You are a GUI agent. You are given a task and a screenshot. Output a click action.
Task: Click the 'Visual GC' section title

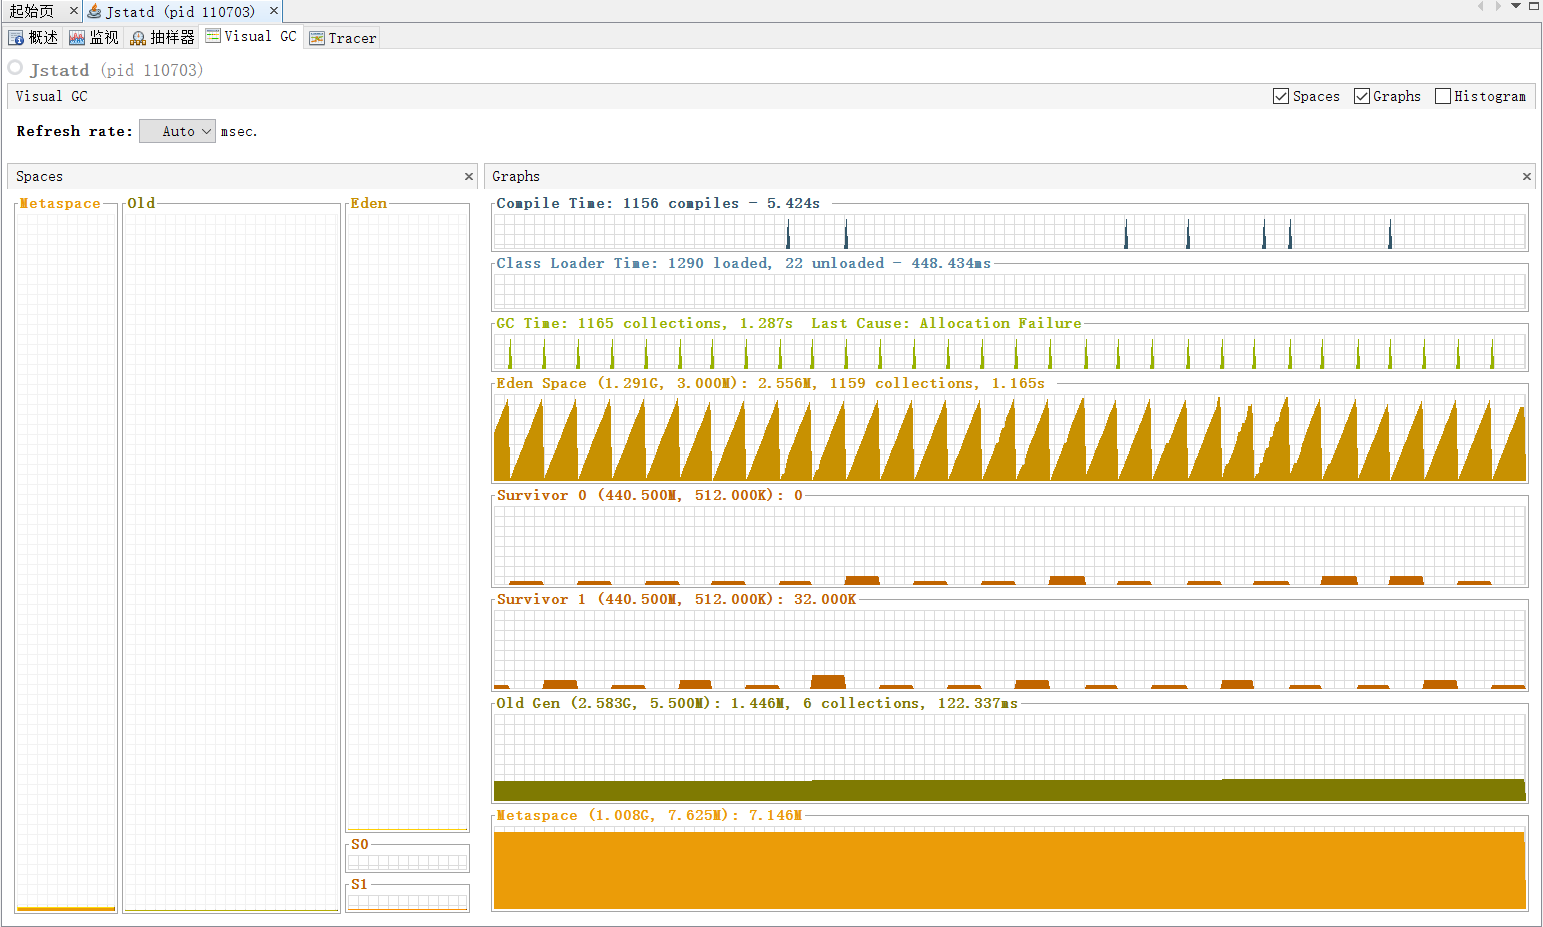tap(51, 96)
